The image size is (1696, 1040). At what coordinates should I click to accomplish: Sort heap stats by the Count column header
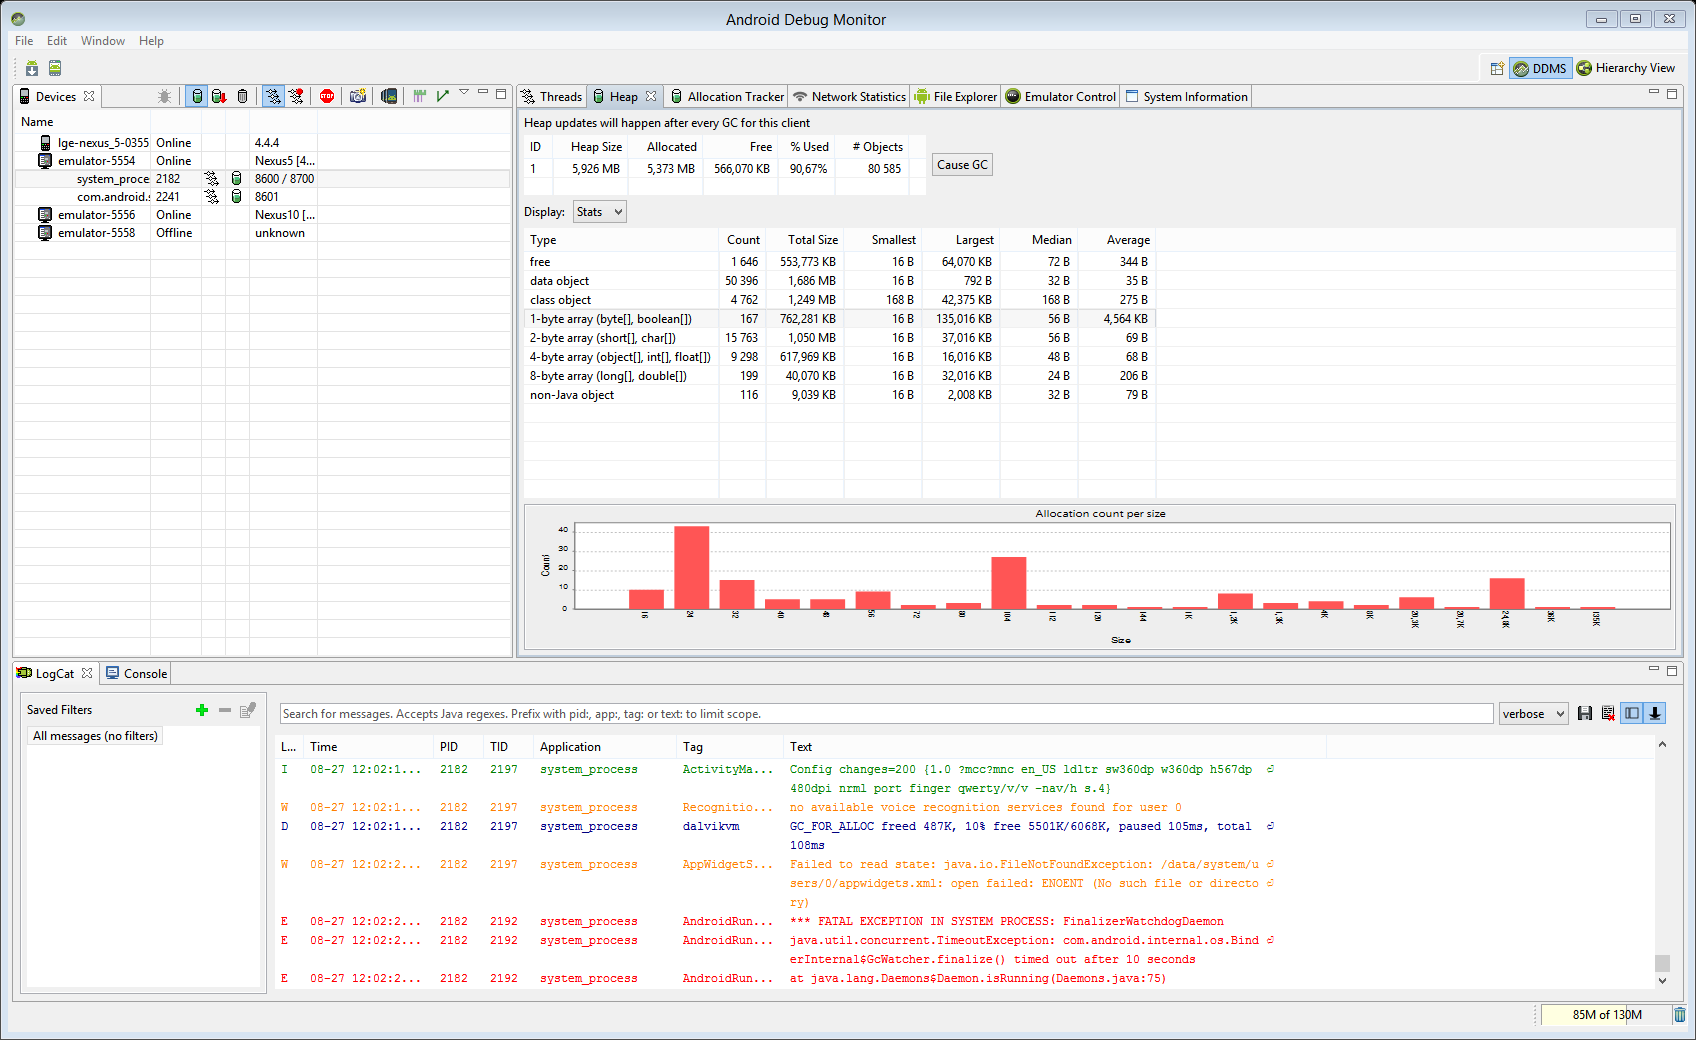point(743,240)
